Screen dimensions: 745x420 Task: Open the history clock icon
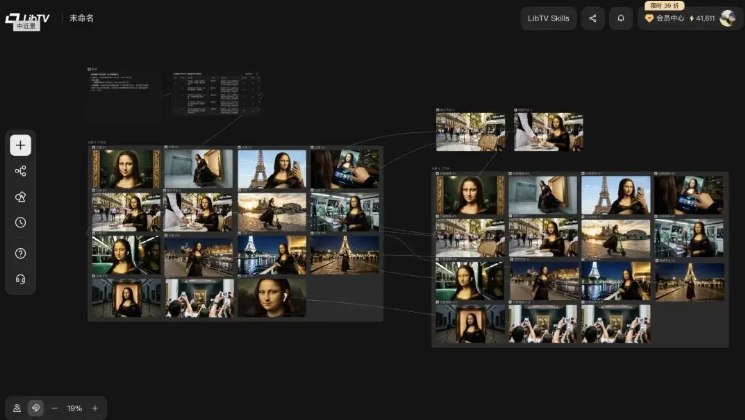(20, 222)
